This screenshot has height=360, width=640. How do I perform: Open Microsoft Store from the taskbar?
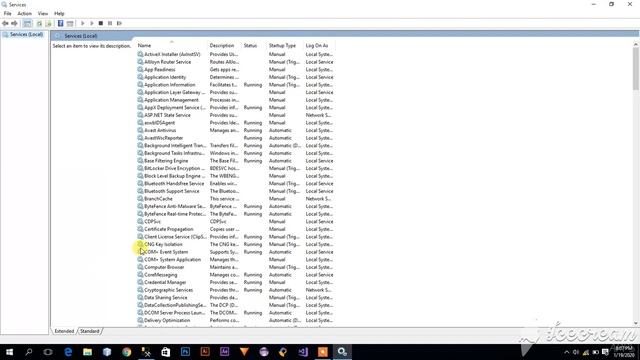(165, 352)
